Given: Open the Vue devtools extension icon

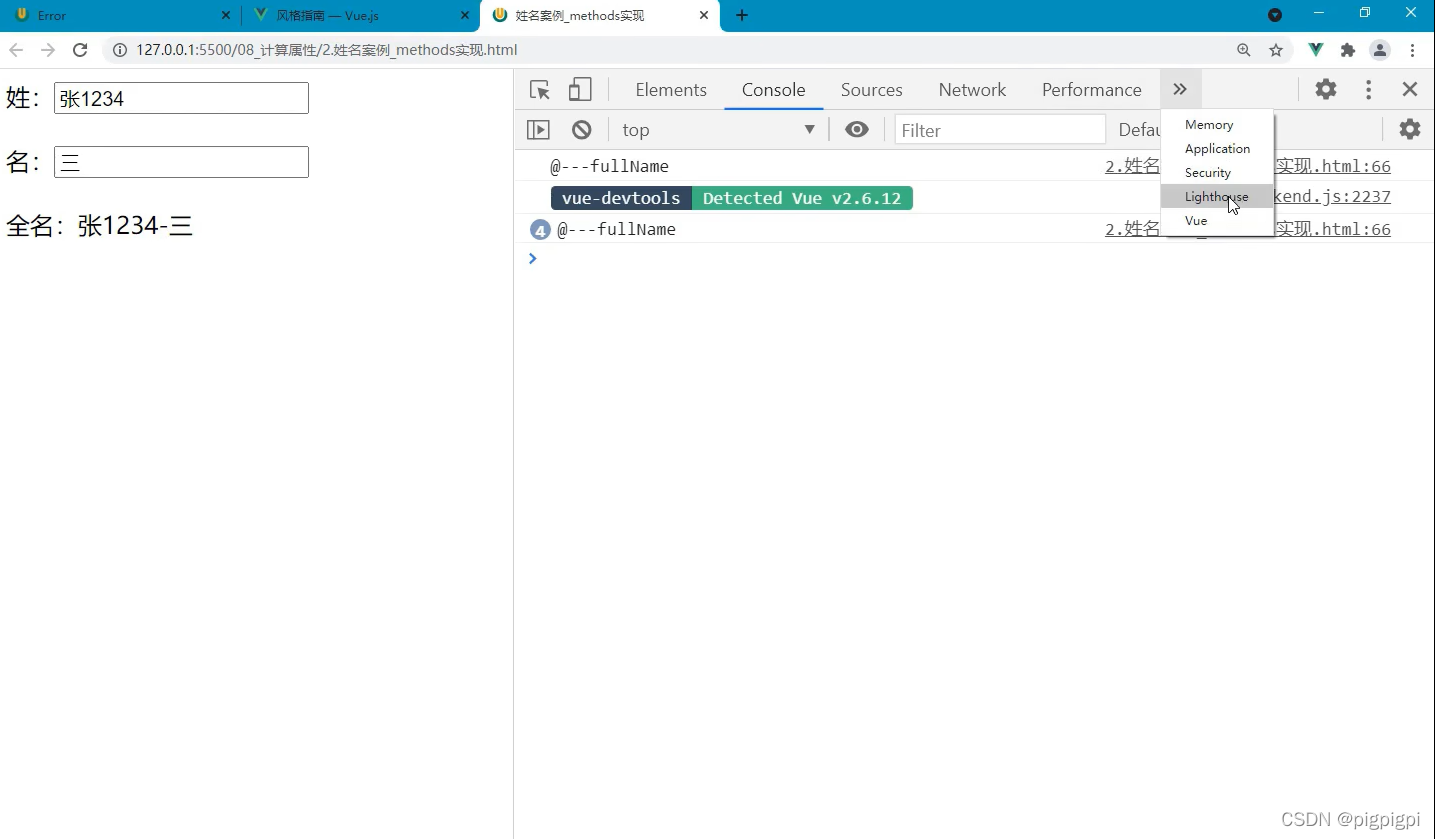Looking at the screenshot, I should pyautogui.click(x=1316, y=50).
